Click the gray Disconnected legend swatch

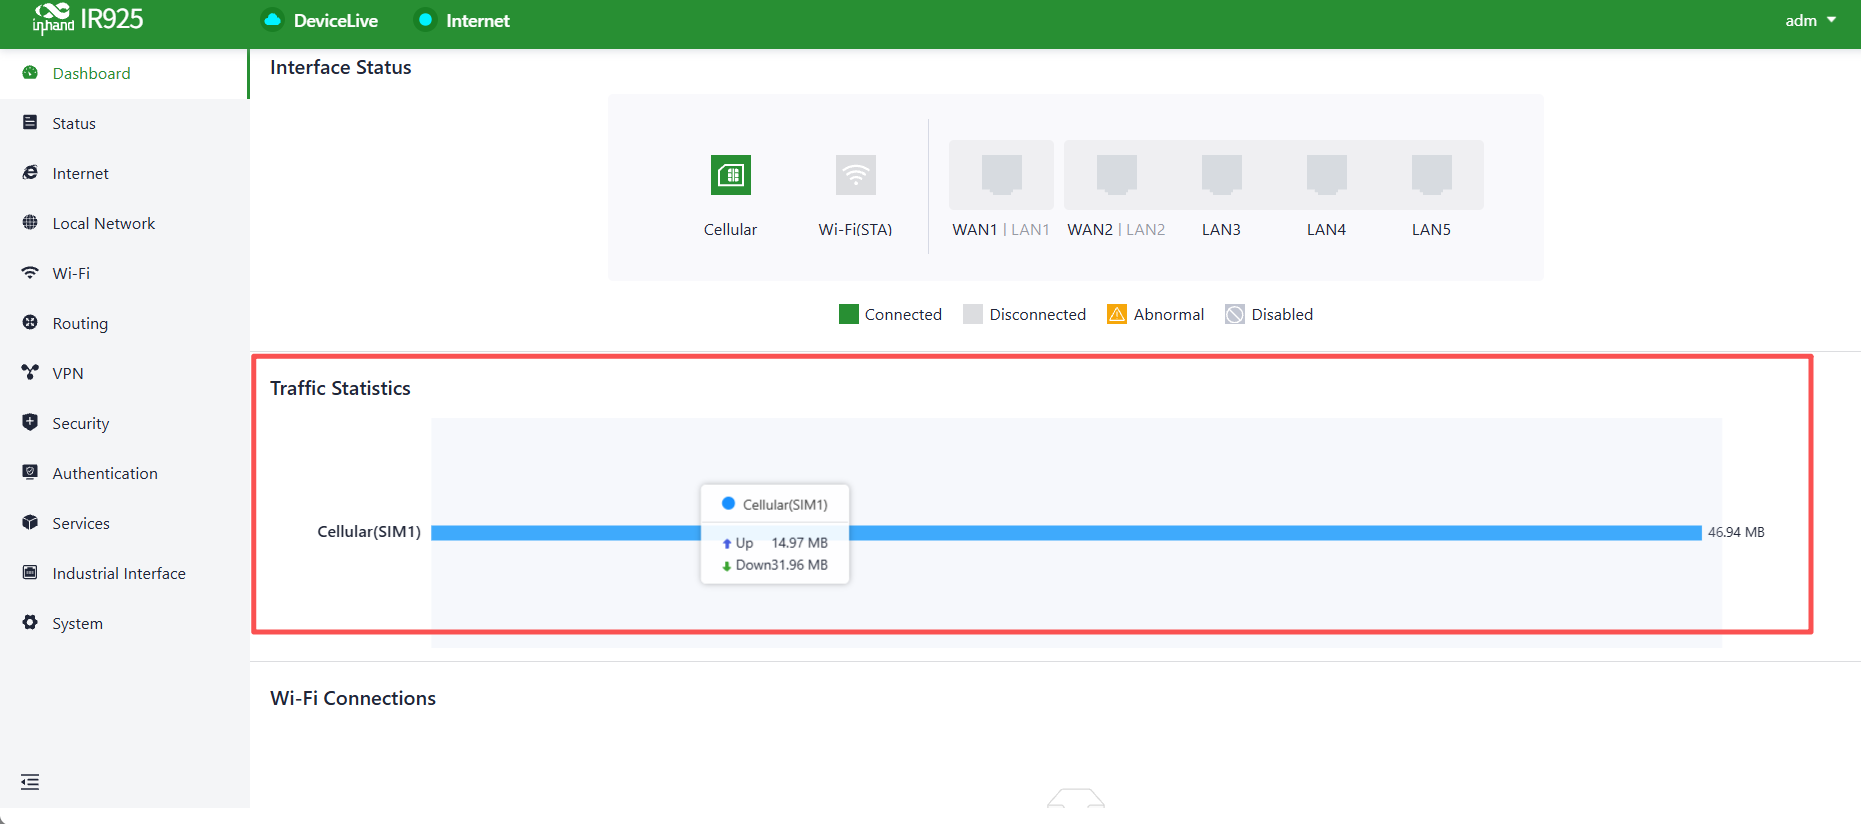973,314
